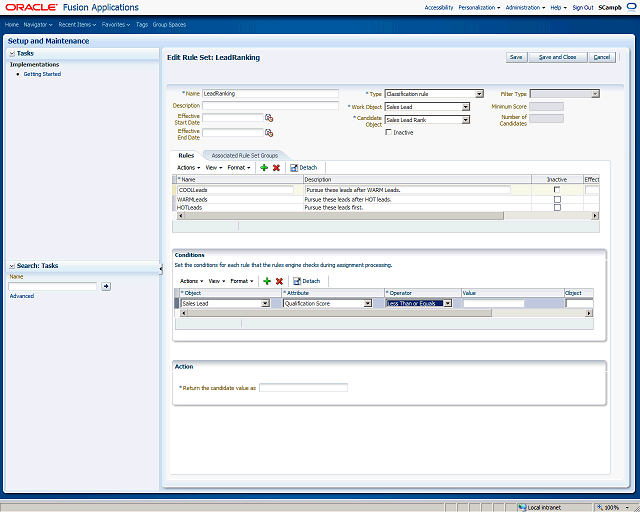This screenshot has height=512, width=640.
Task: Open the Favorites menu
Action: [116, 24]
